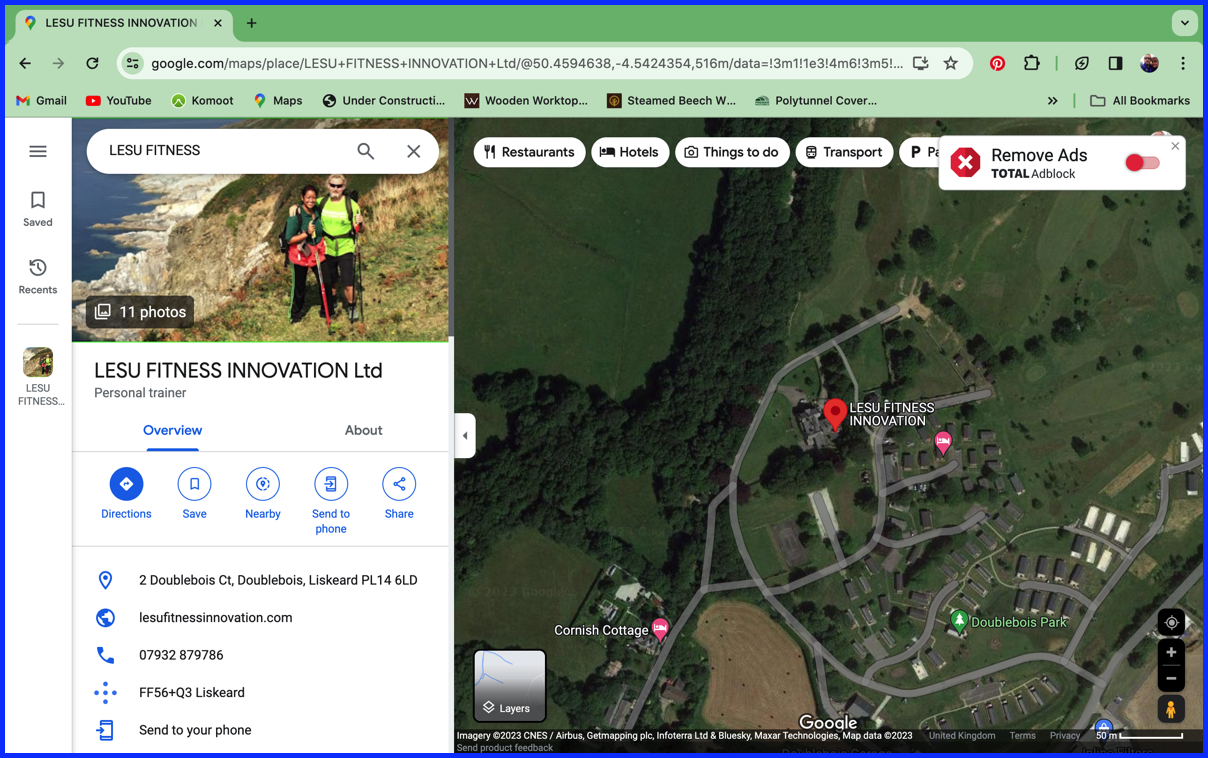Open the Terms link
This screenshot has width=1208, height=758.
click(x=1022, y=736)
